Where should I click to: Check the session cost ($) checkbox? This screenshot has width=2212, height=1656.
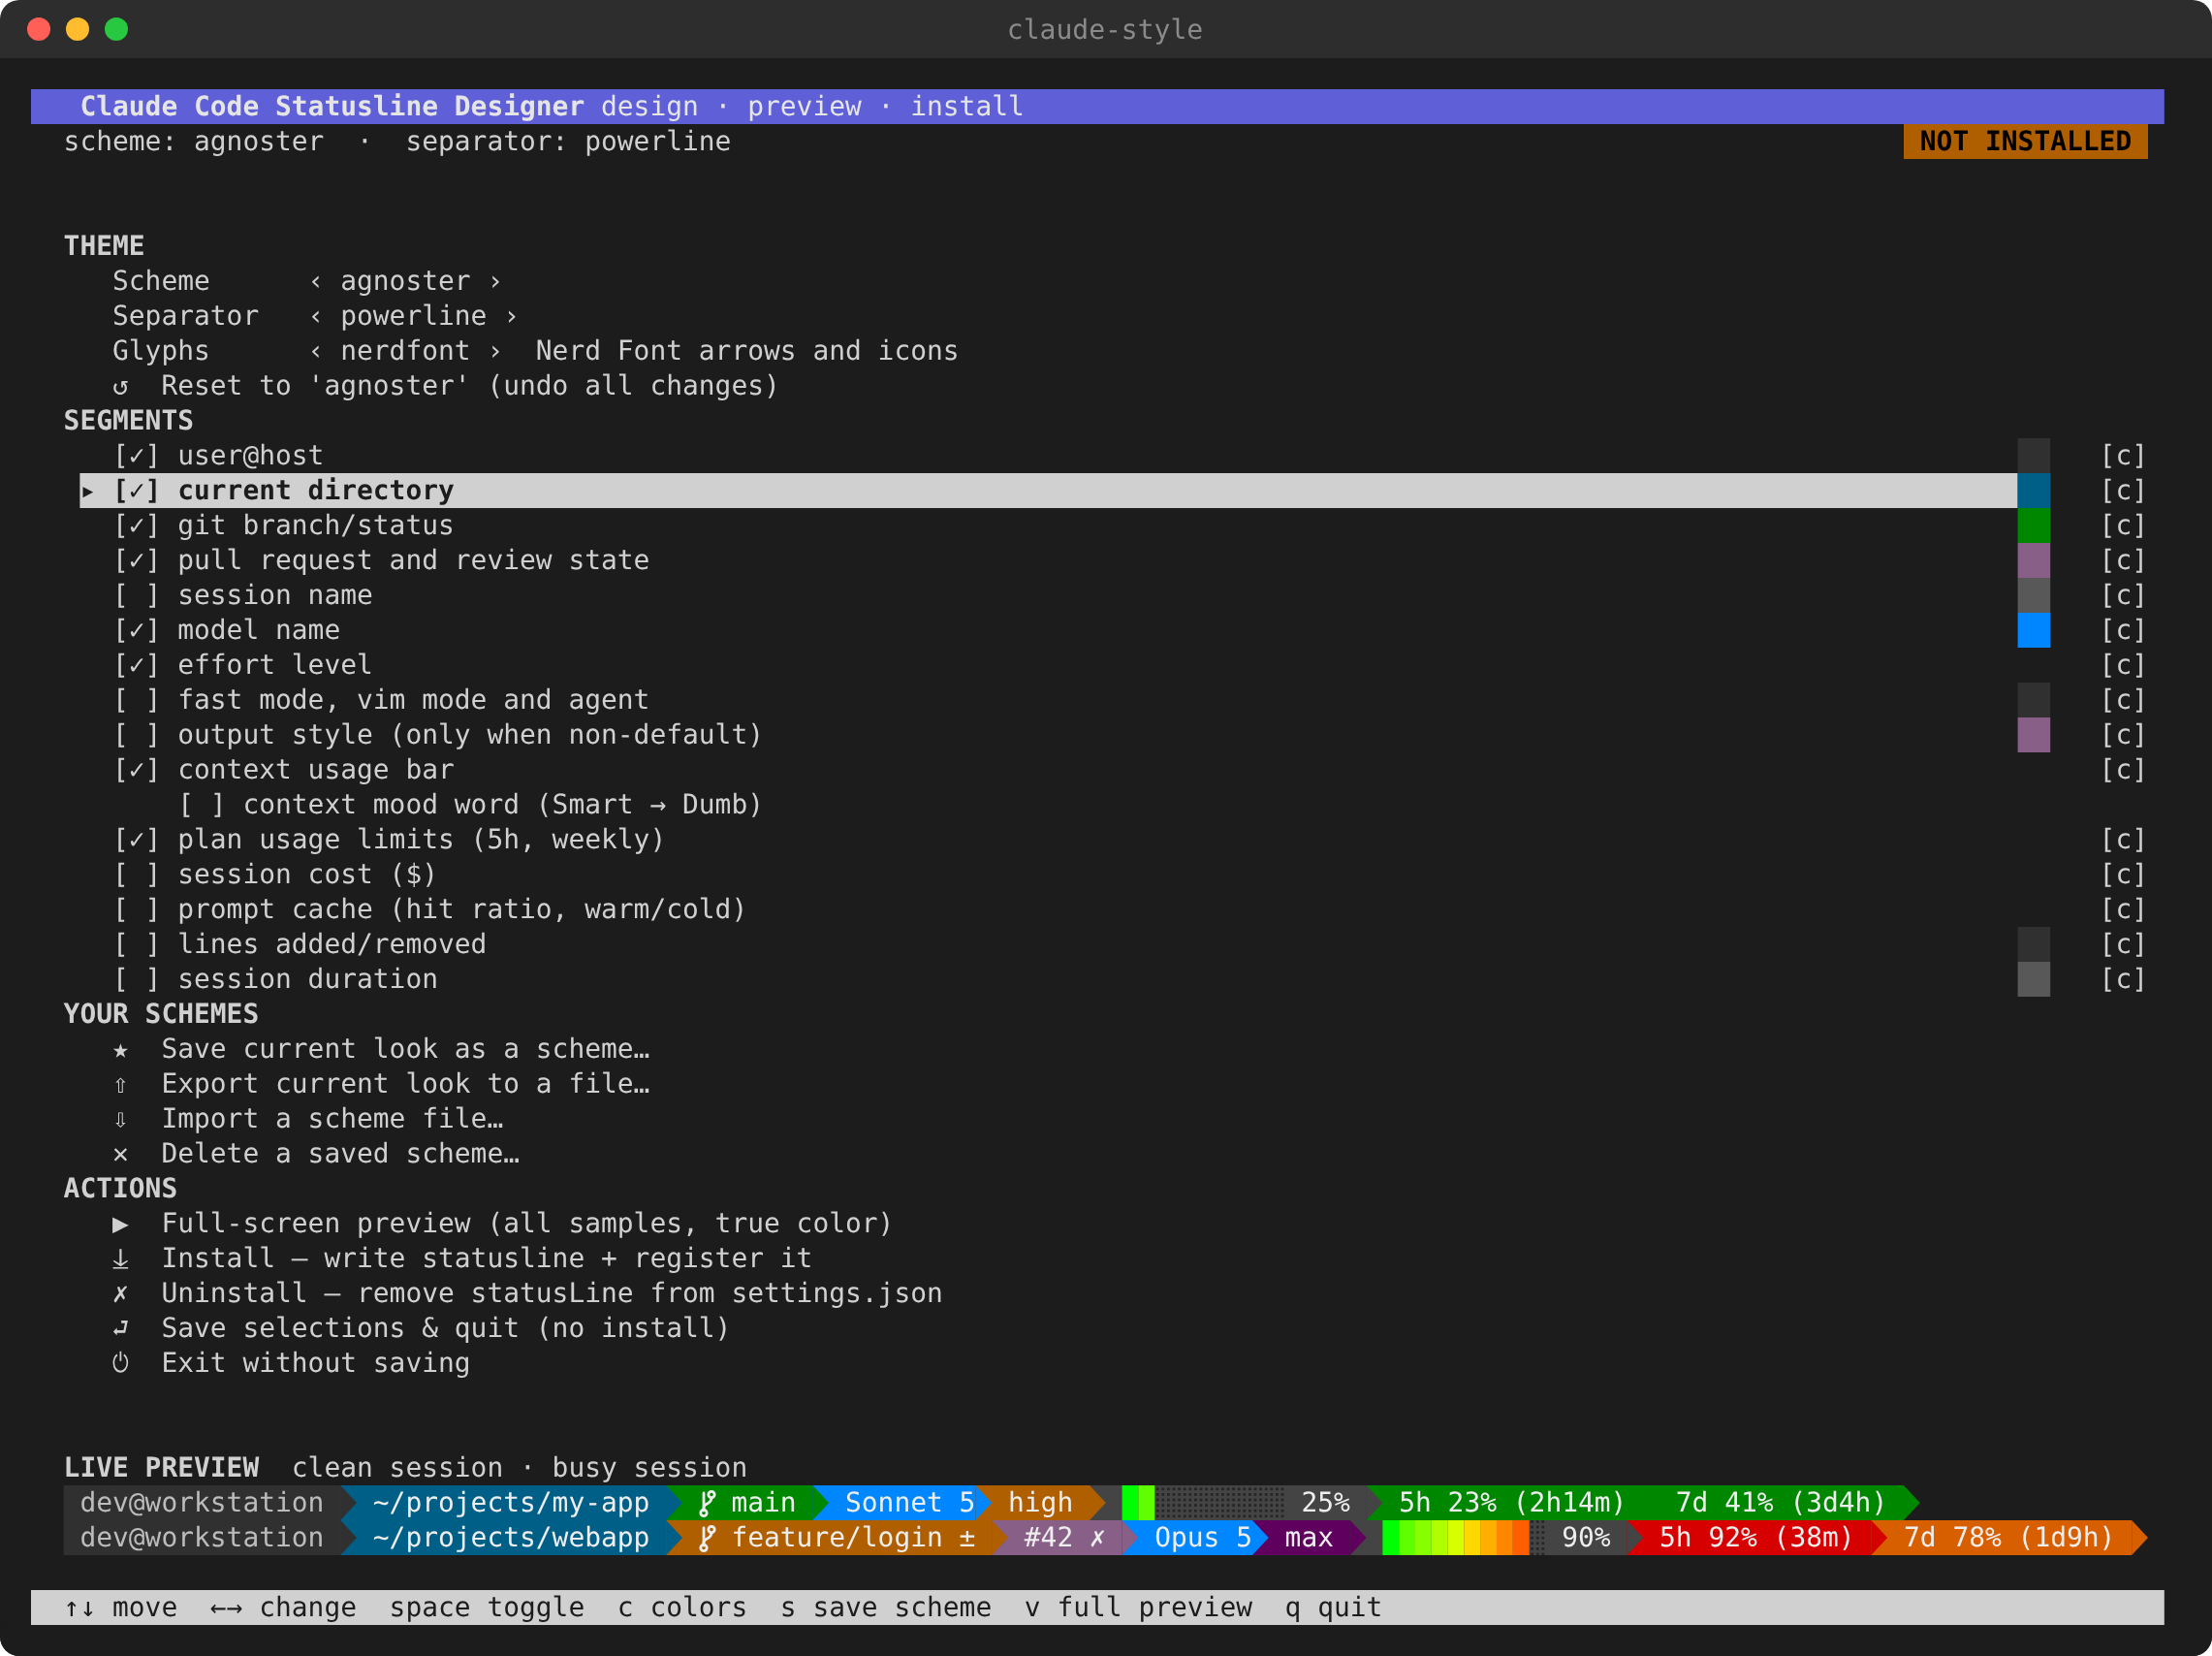[x=136, y=875]
